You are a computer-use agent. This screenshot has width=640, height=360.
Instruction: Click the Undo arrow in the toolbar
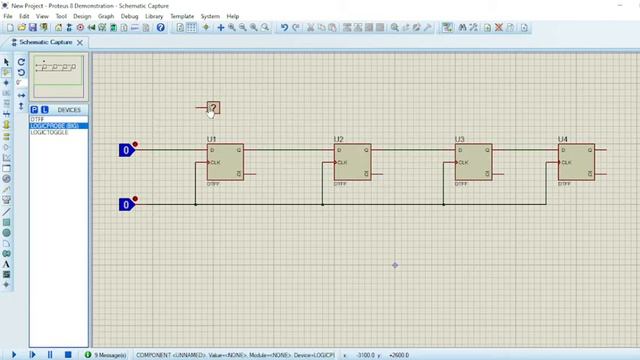(x=284, y=27)
